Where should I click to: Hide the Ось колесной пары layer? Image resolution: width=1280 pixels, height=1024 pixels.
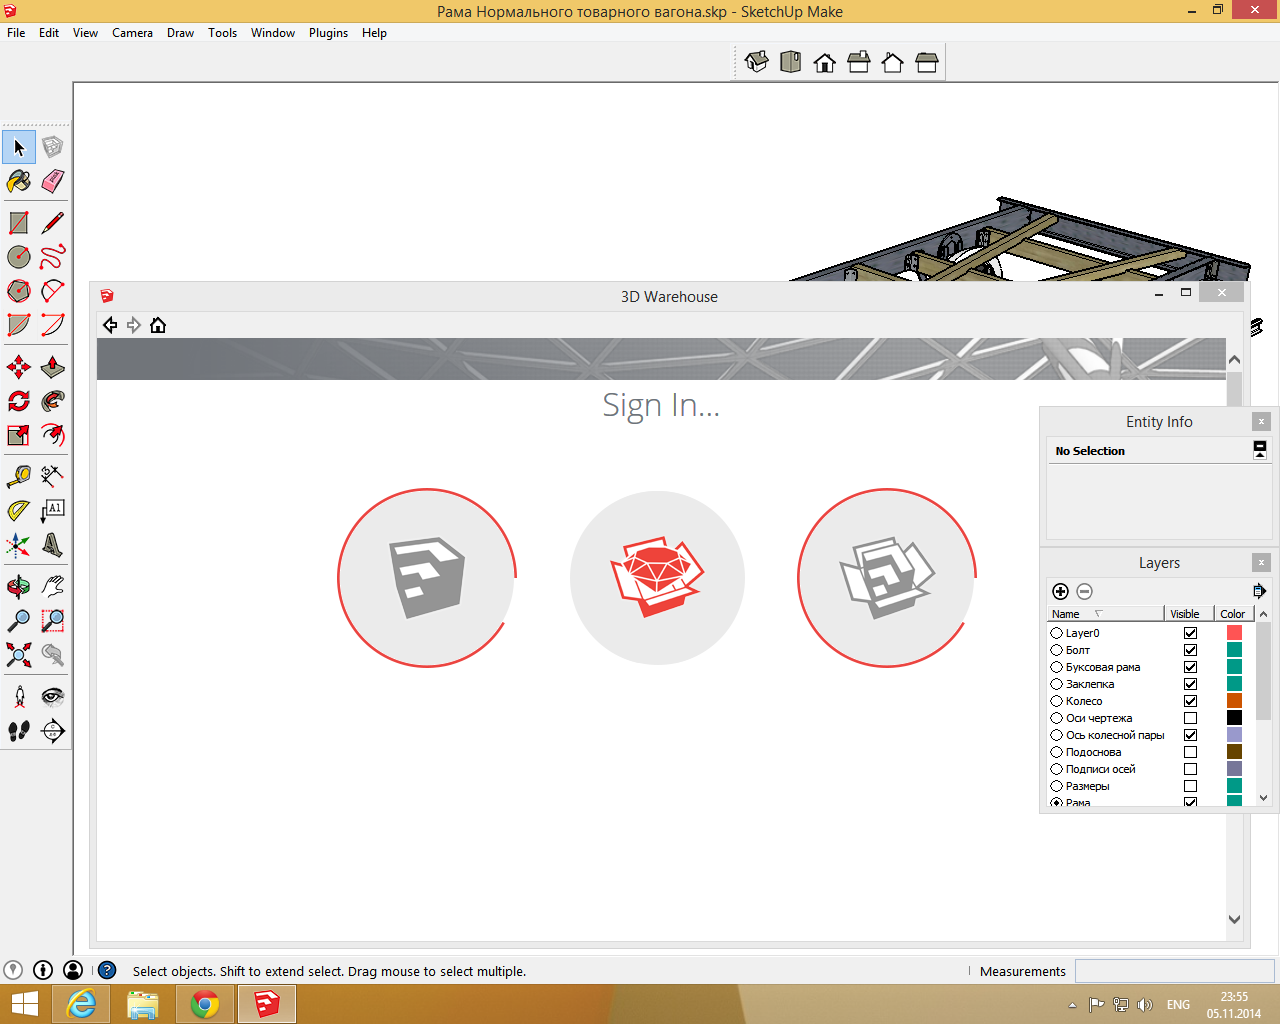[1190, 735]
